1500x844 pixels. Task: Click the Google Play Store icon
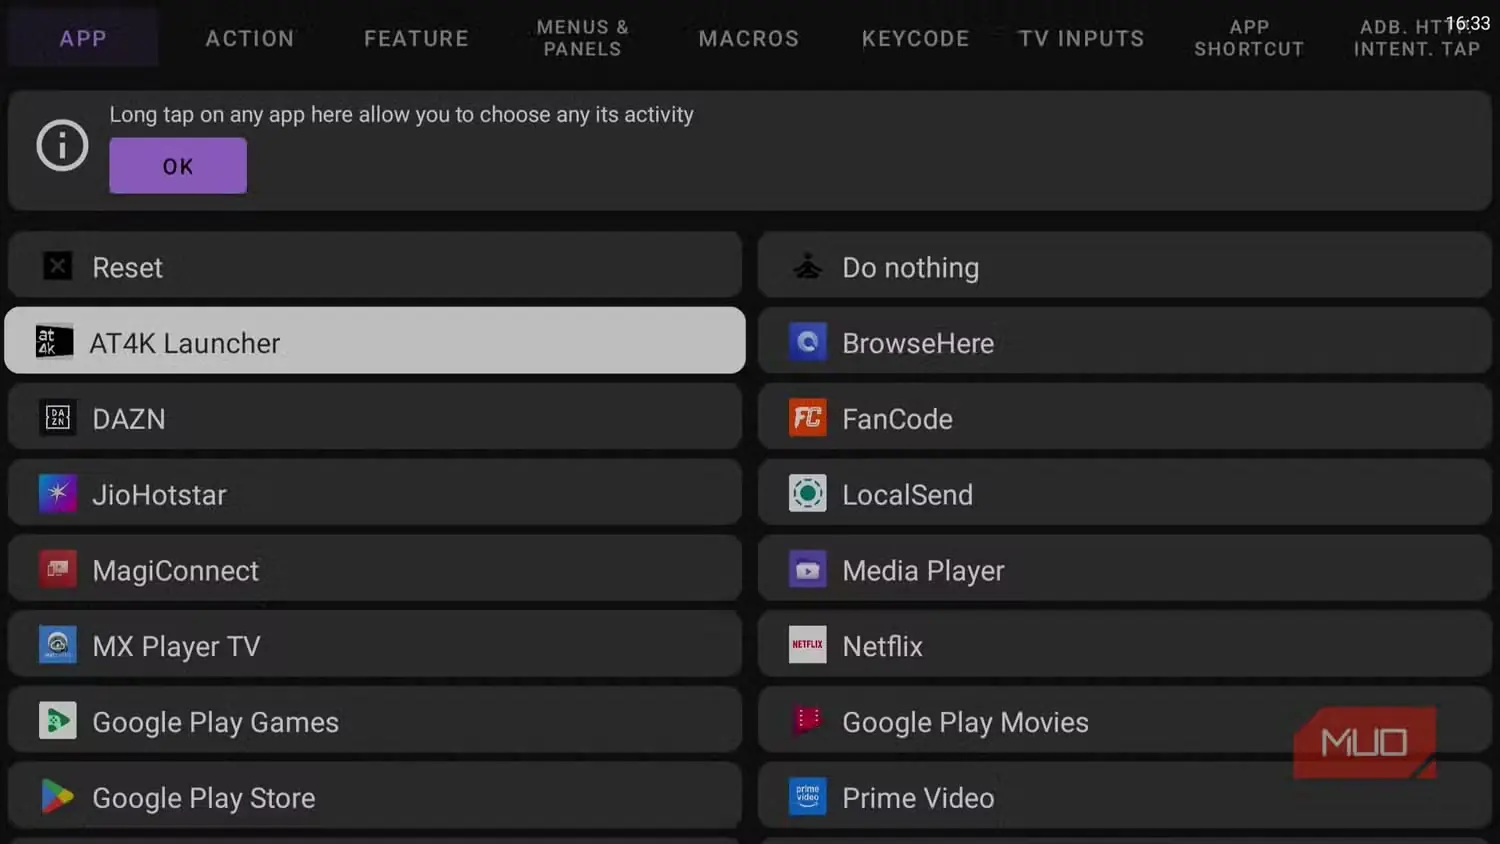(58, 797)
